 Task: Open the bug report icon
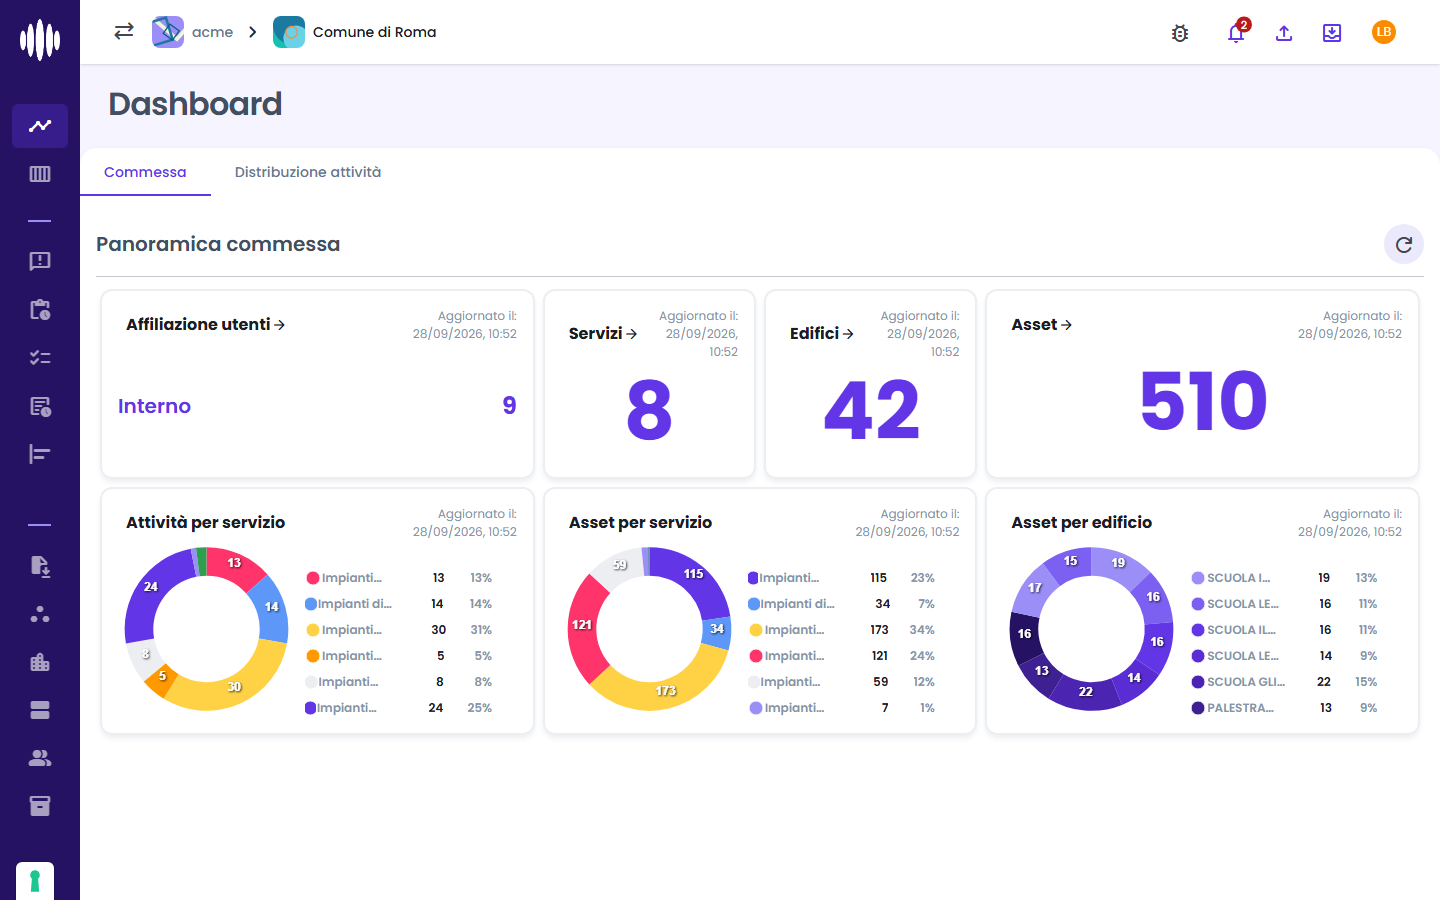pos(1180,33)
